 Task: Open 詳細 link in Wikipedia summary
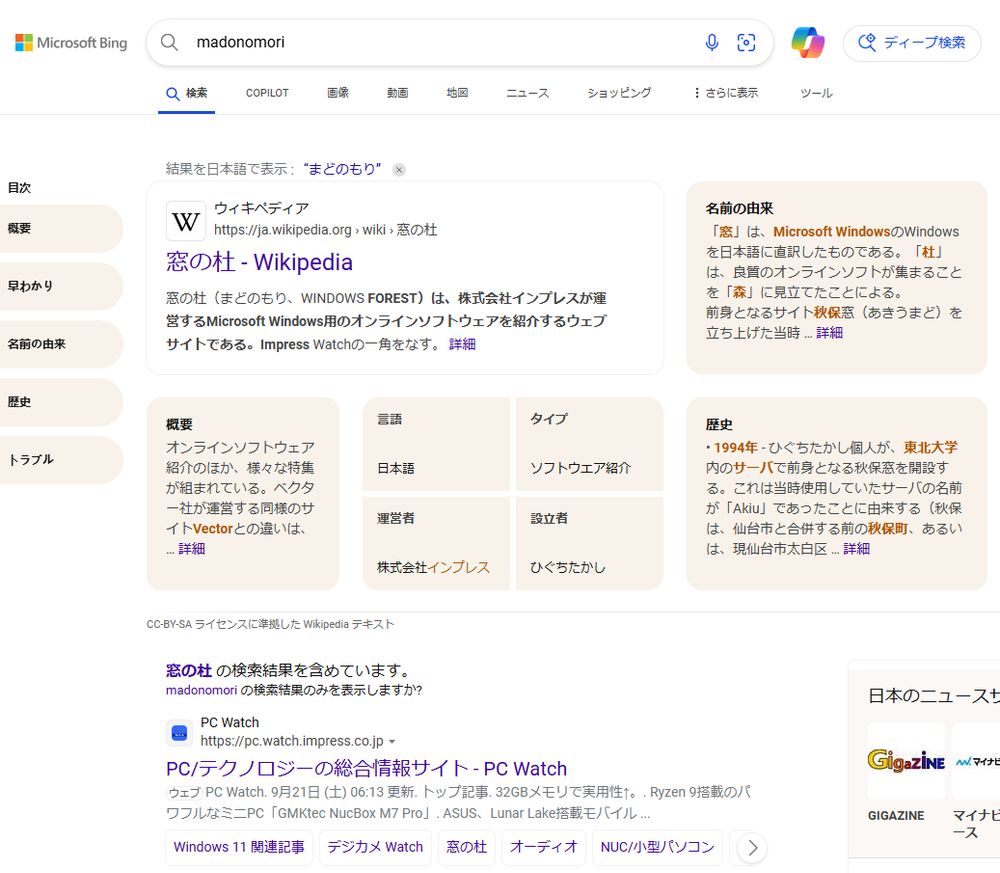462,344
